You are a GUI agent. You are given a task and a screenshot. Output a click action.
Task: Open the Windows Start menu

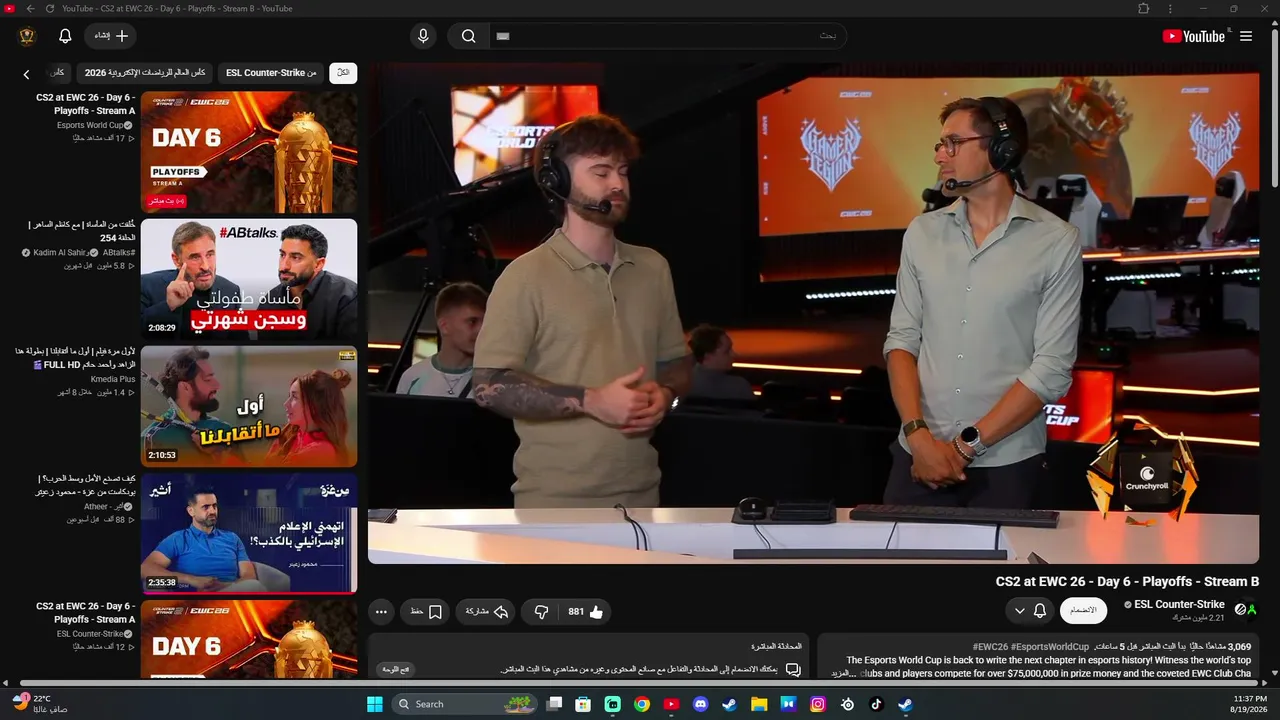[x=375, y=704]
